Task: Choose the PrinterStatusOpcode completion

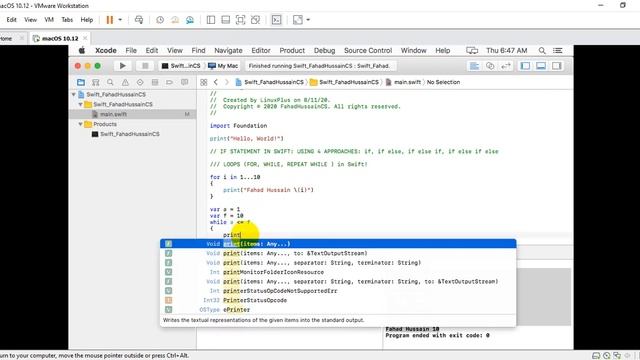Action: 338,300
